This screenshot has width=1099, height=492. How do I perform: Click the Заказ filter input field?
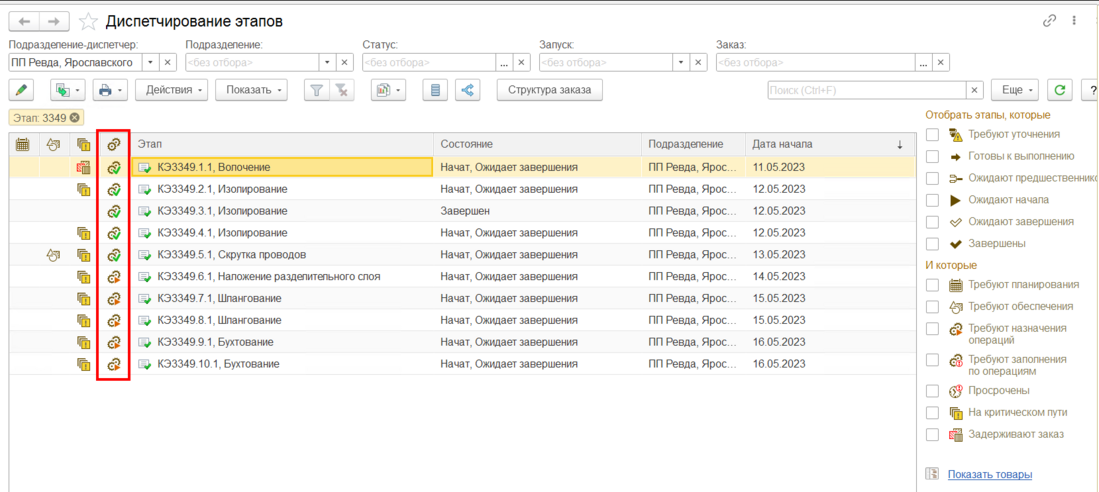click(817, 62)
